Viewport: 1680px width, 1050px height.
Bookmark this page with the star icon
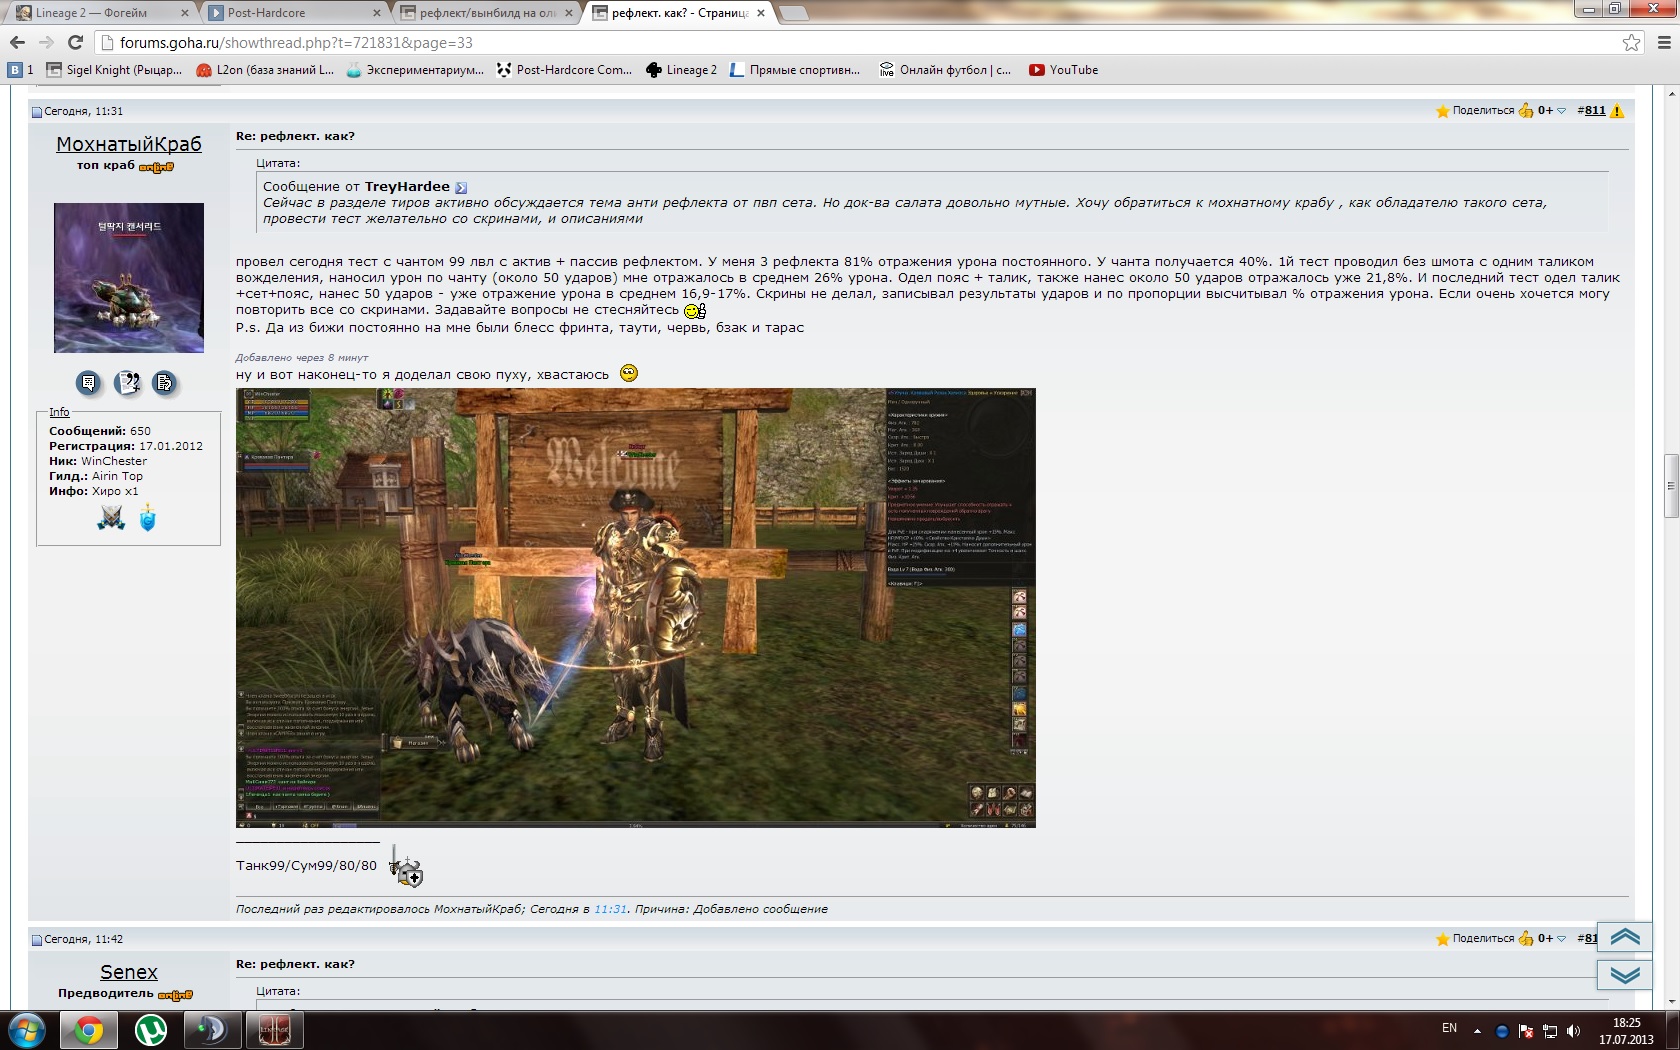tap(1631, 42)
